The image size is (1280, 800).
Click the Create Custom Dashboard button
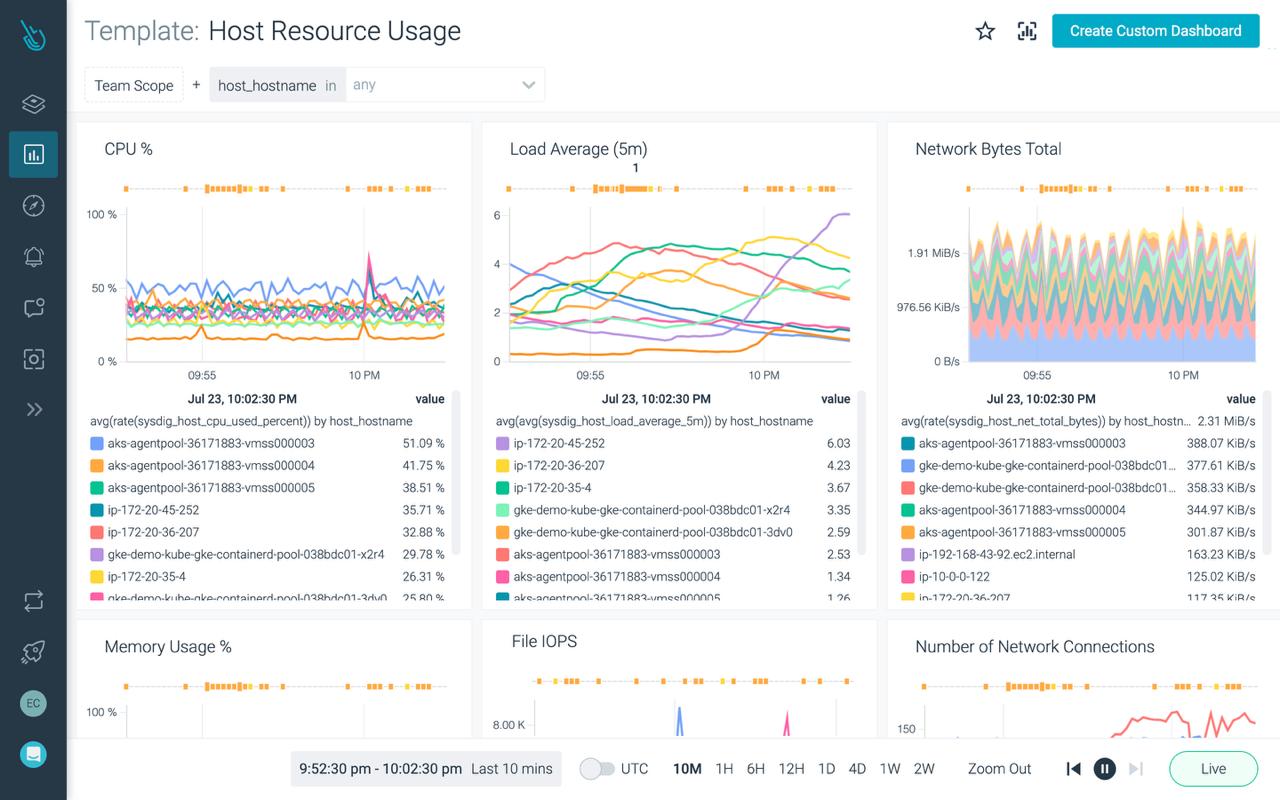click(x=1155, y=31)
